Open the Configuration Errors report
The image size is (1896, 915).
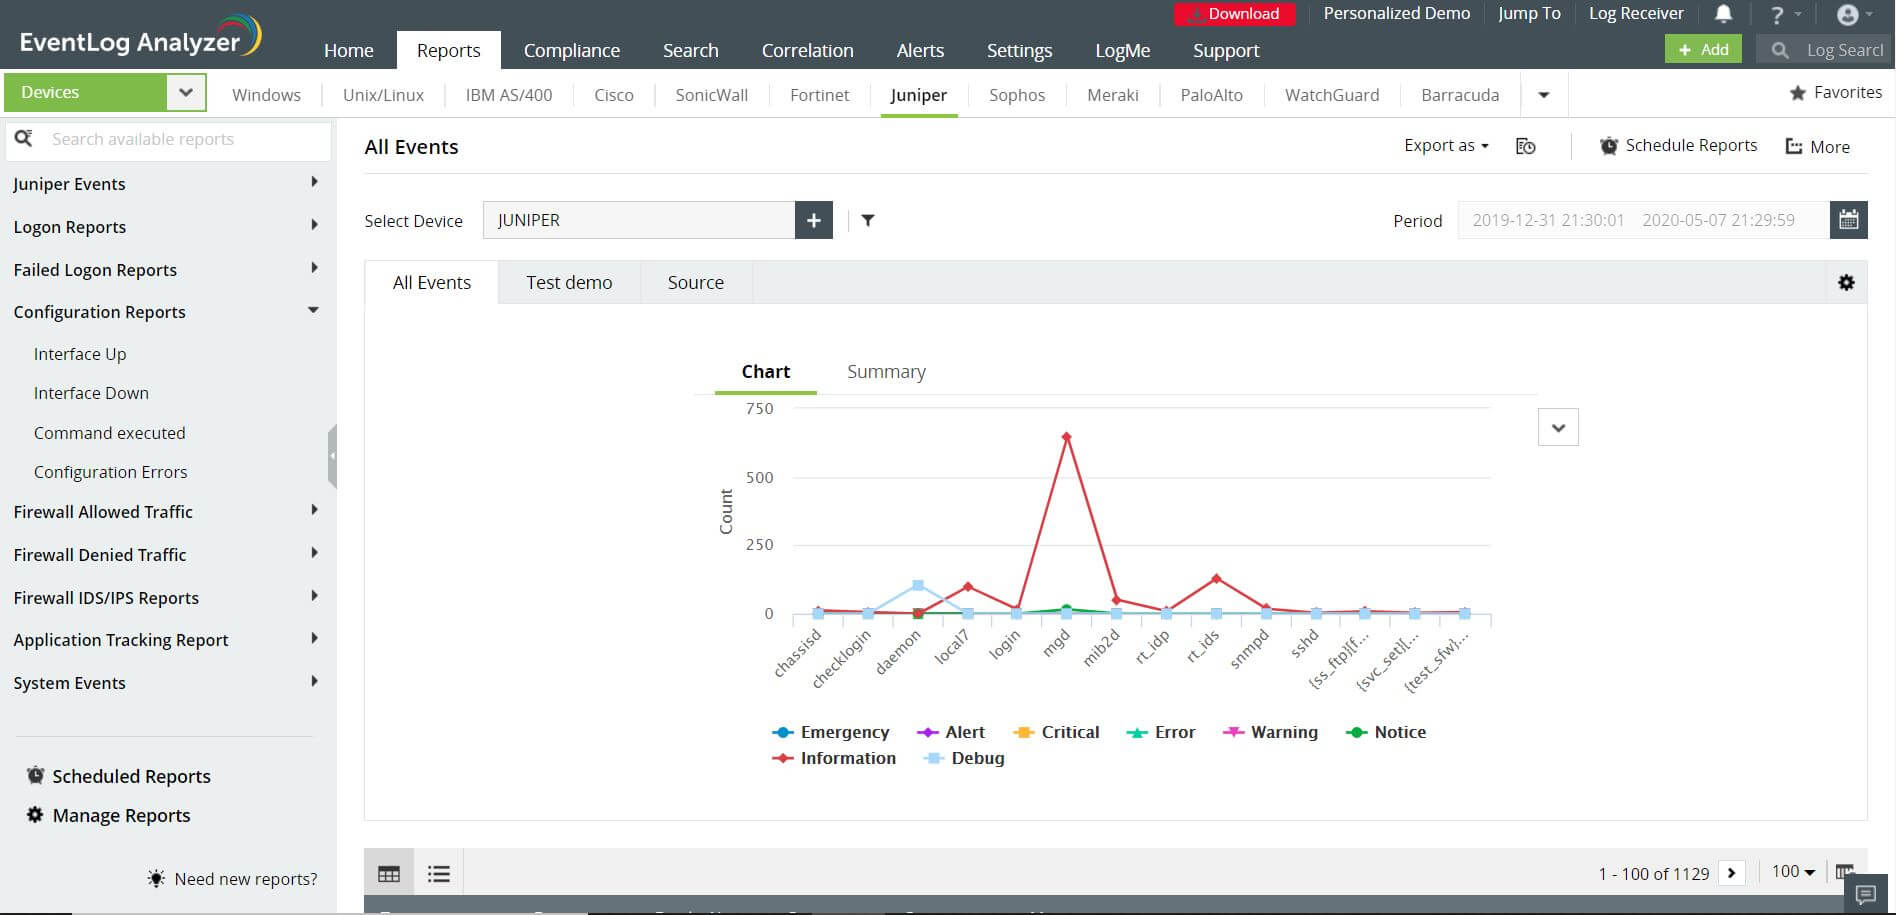pos(111,472)
